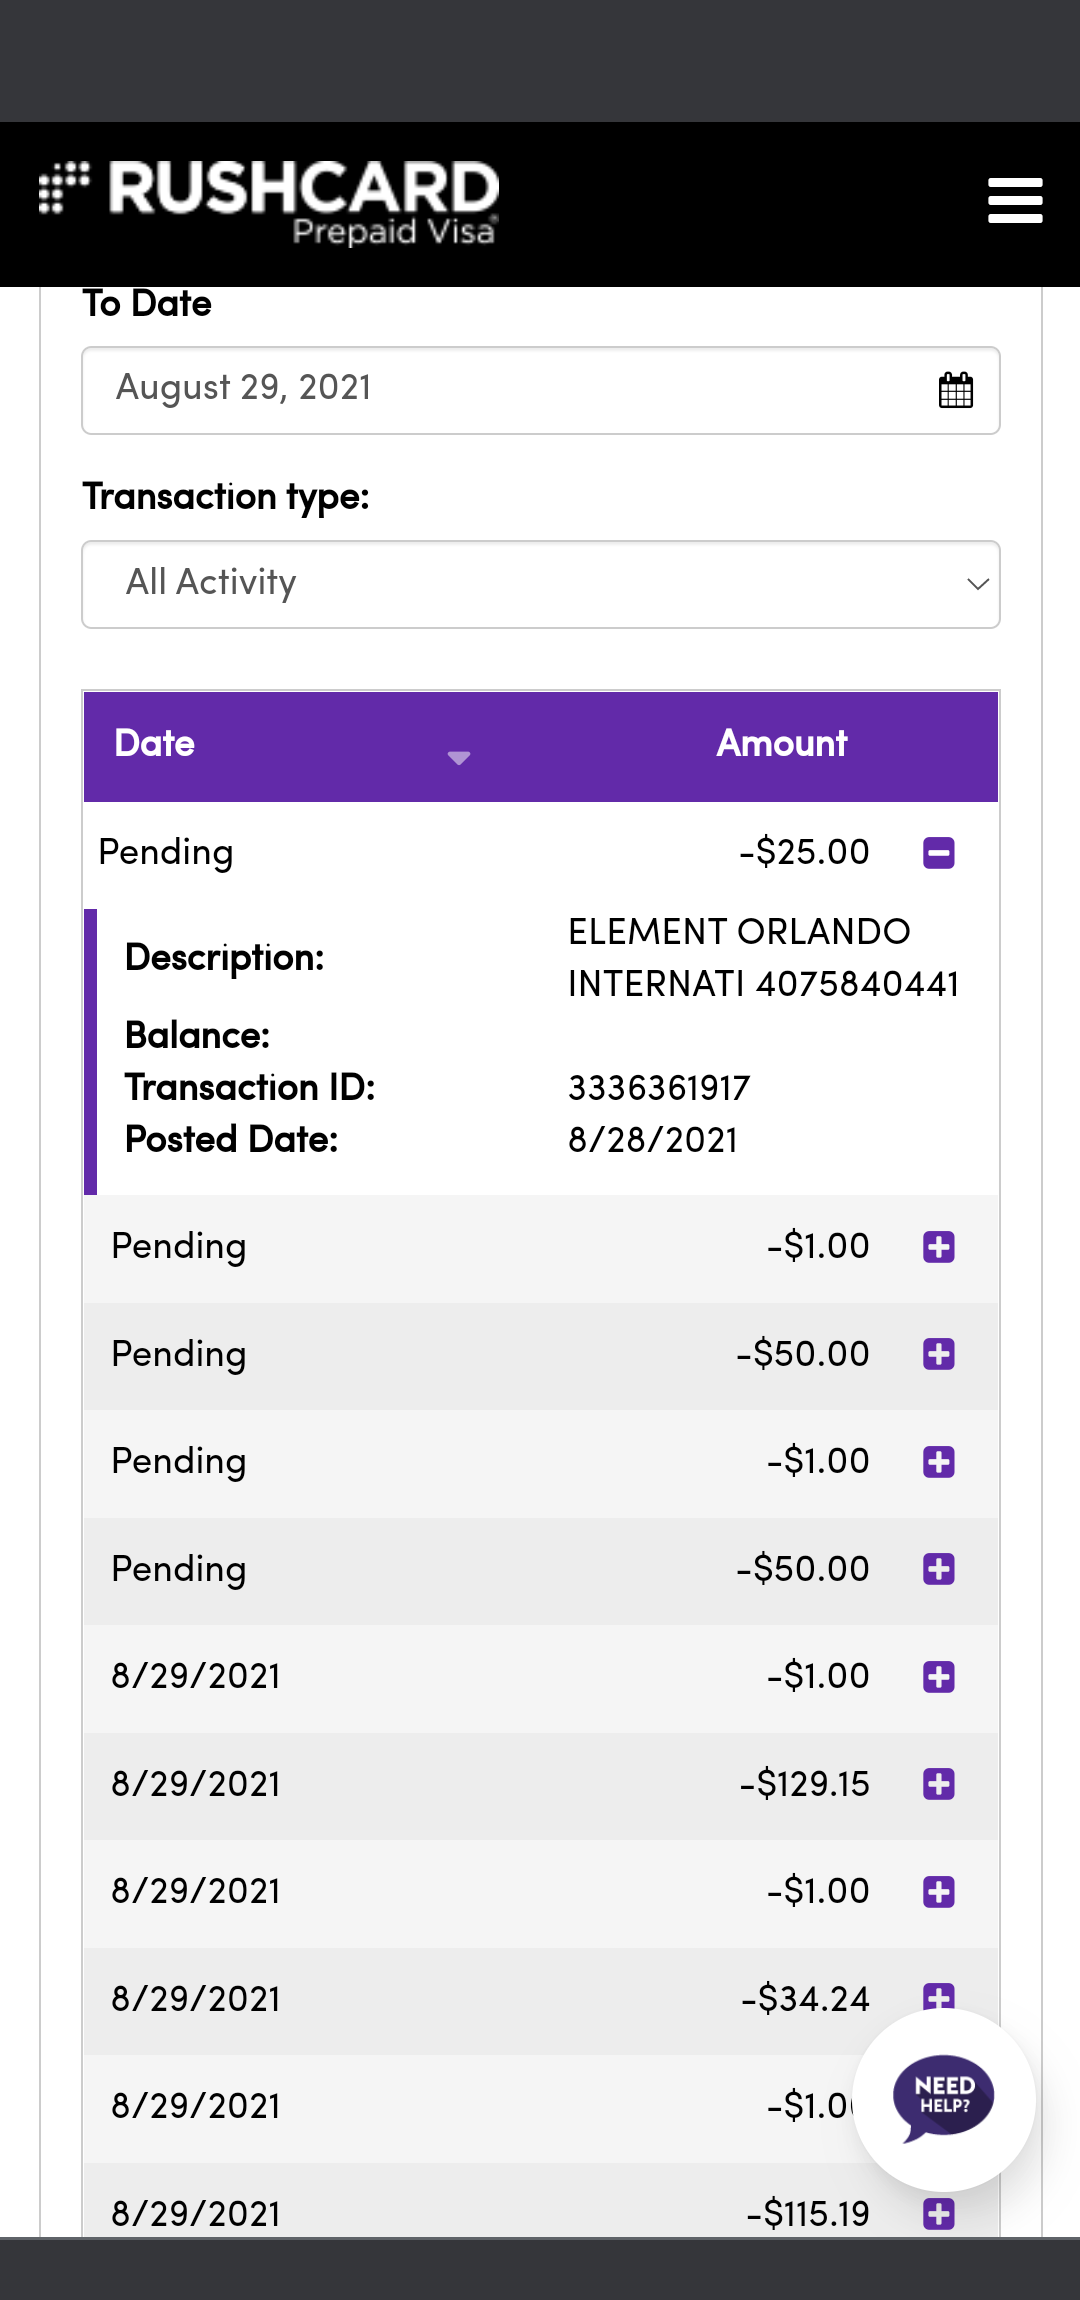Open the Transaction type All Activity dropdown
Image resolution: width=1080 pixels, height=2300 pixels.
click(540, 584)
